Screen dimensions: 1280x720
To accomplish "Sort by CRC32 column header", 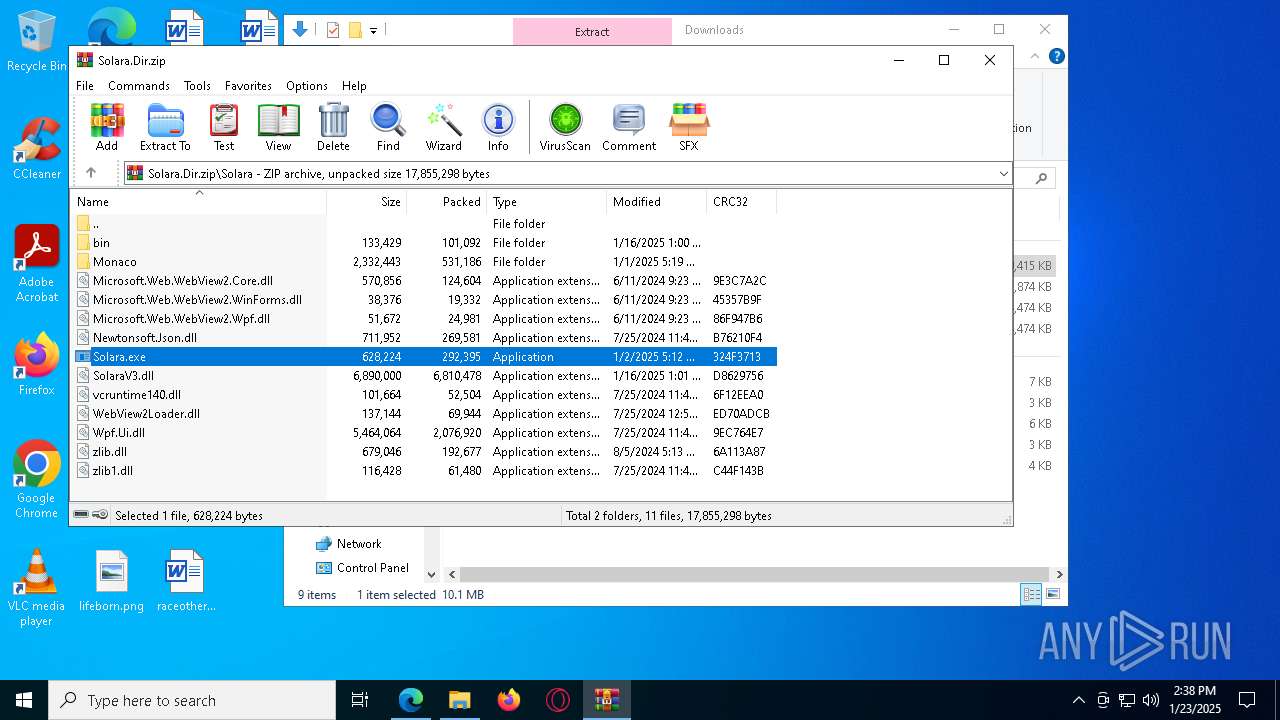I will [x=742, y=202].
